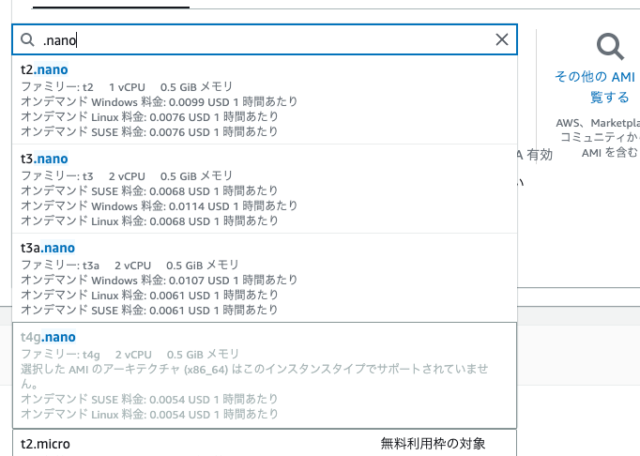Viewport: 640px width, 456px height.
Task: Click t3a.nano SUSE price 0.0061 USD line
Action: [x=149, y=310]
